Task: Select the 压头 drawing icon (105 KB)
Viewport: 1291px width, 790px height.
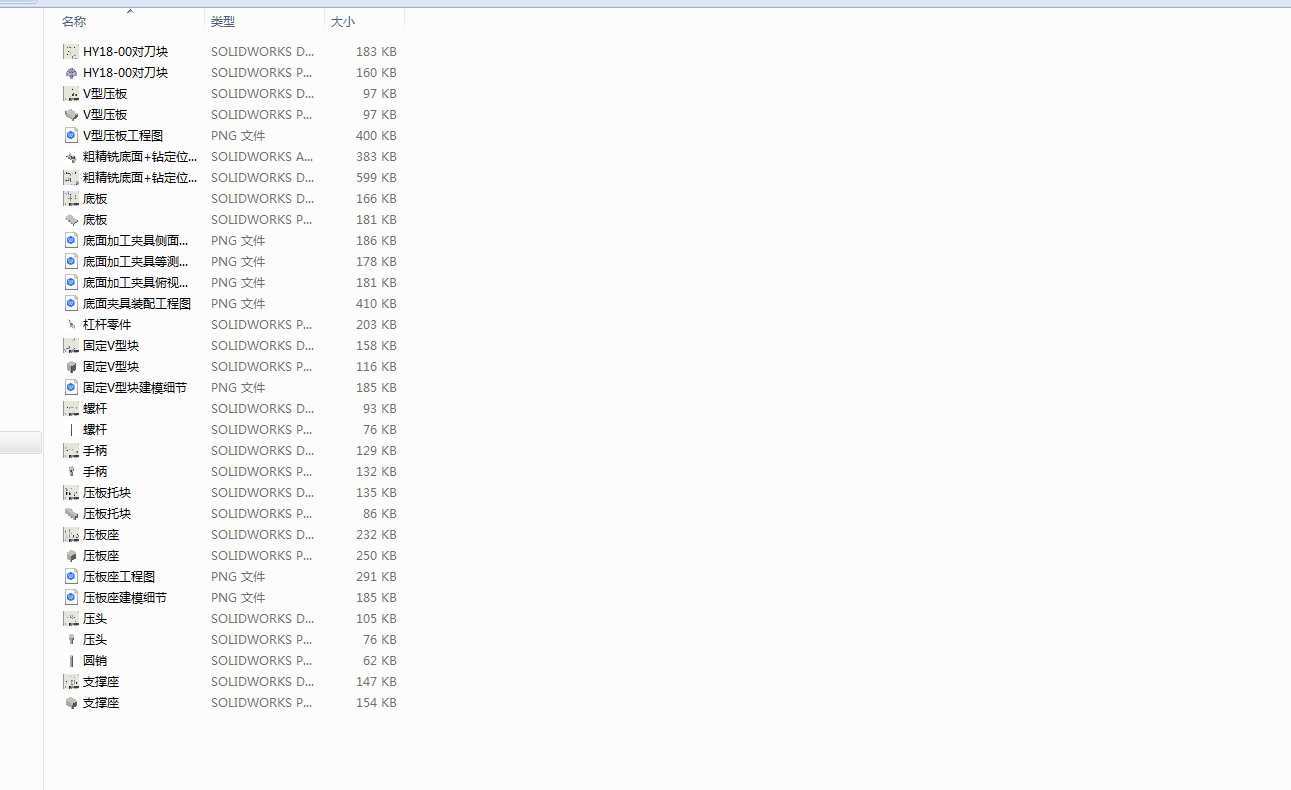Action: (71, 618)
